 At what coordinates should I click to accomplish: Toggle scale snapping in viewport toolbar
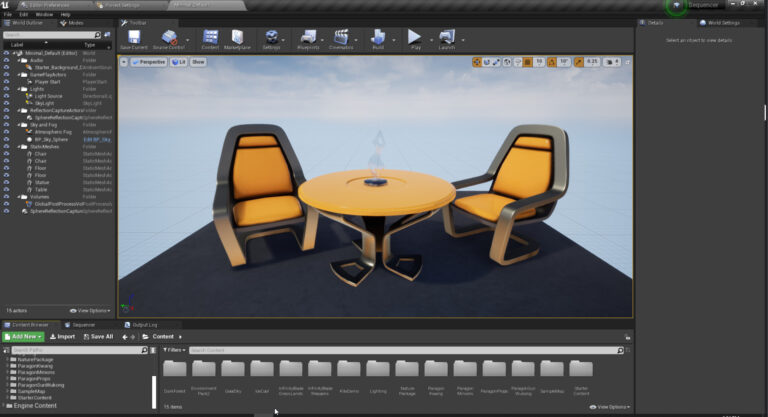pos(578,62)
